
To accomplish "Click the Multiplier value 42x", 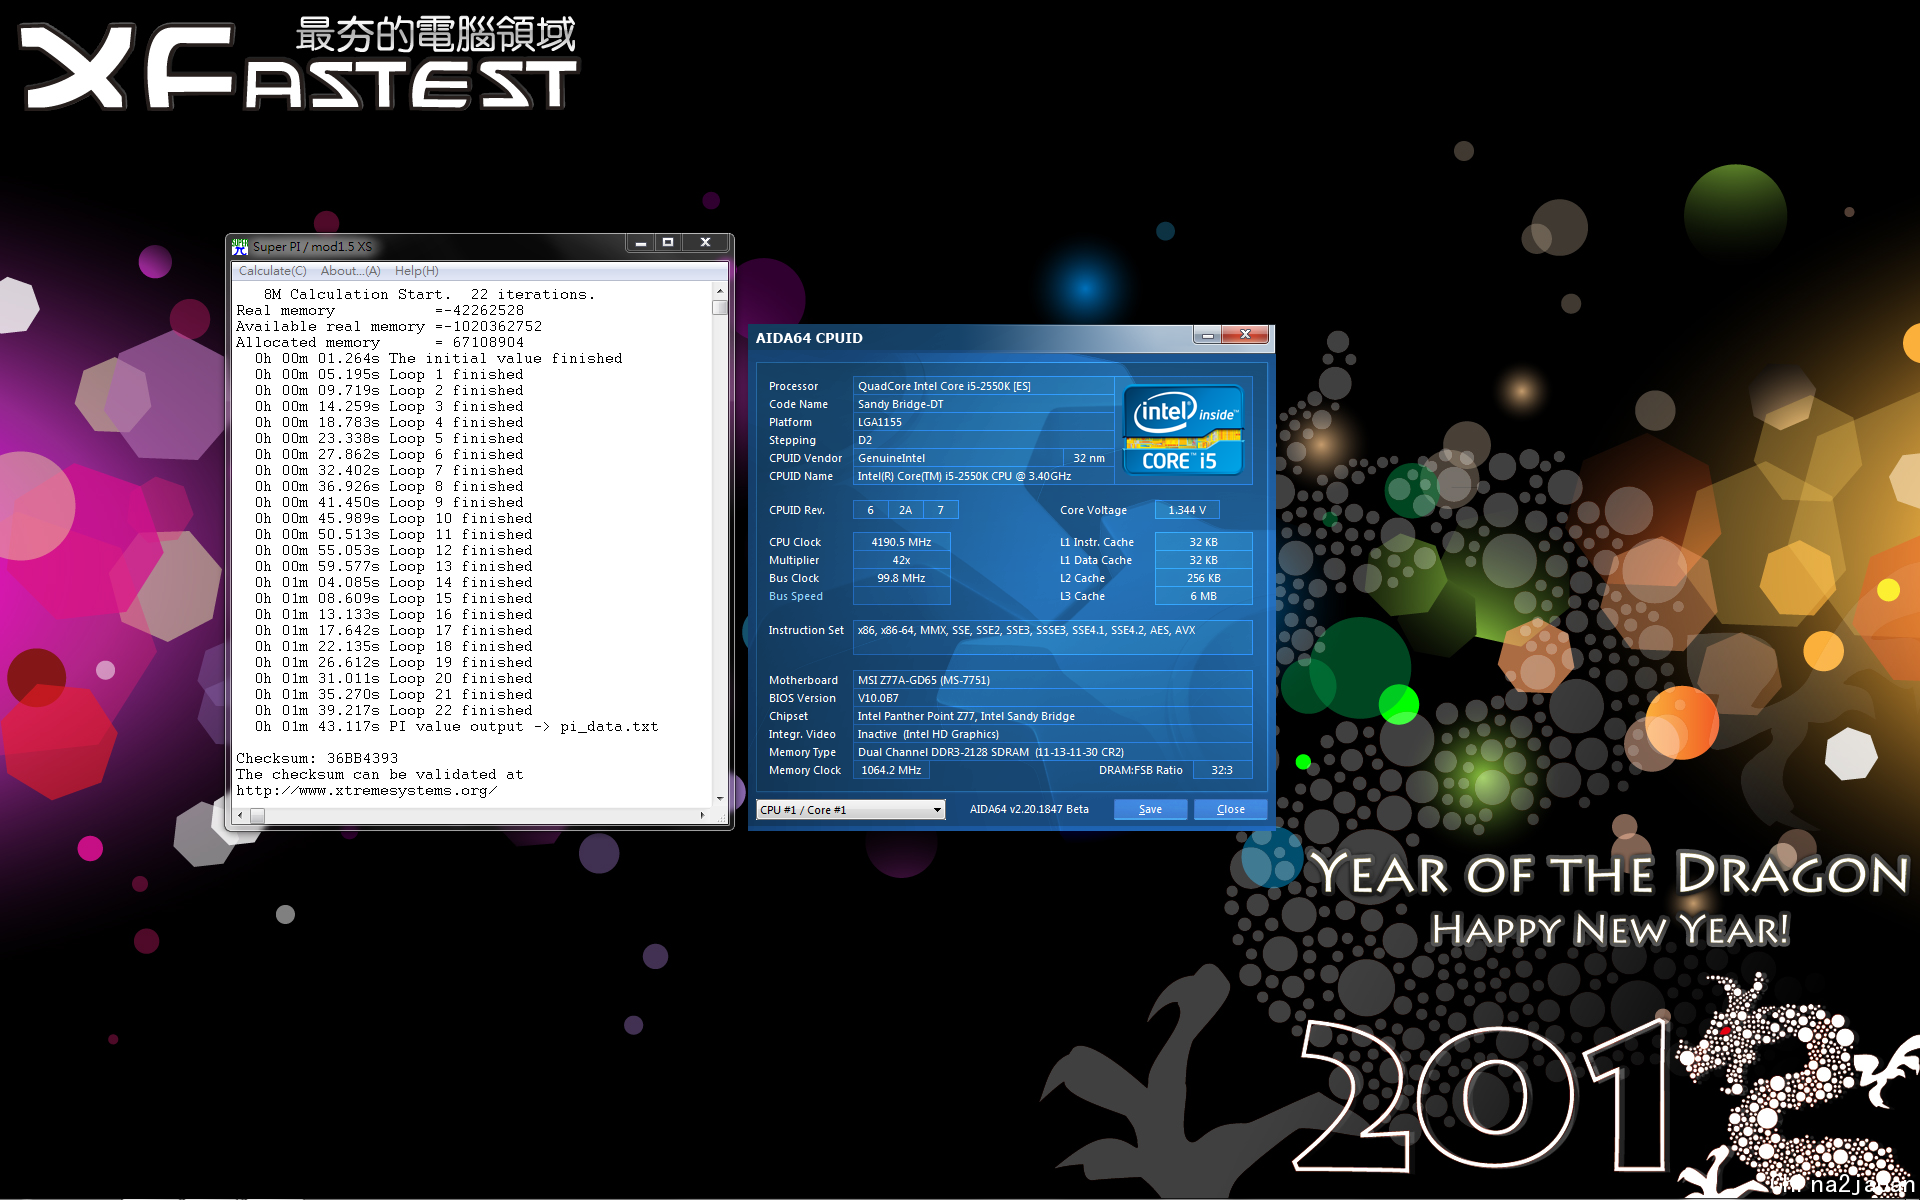I will 901,560.
